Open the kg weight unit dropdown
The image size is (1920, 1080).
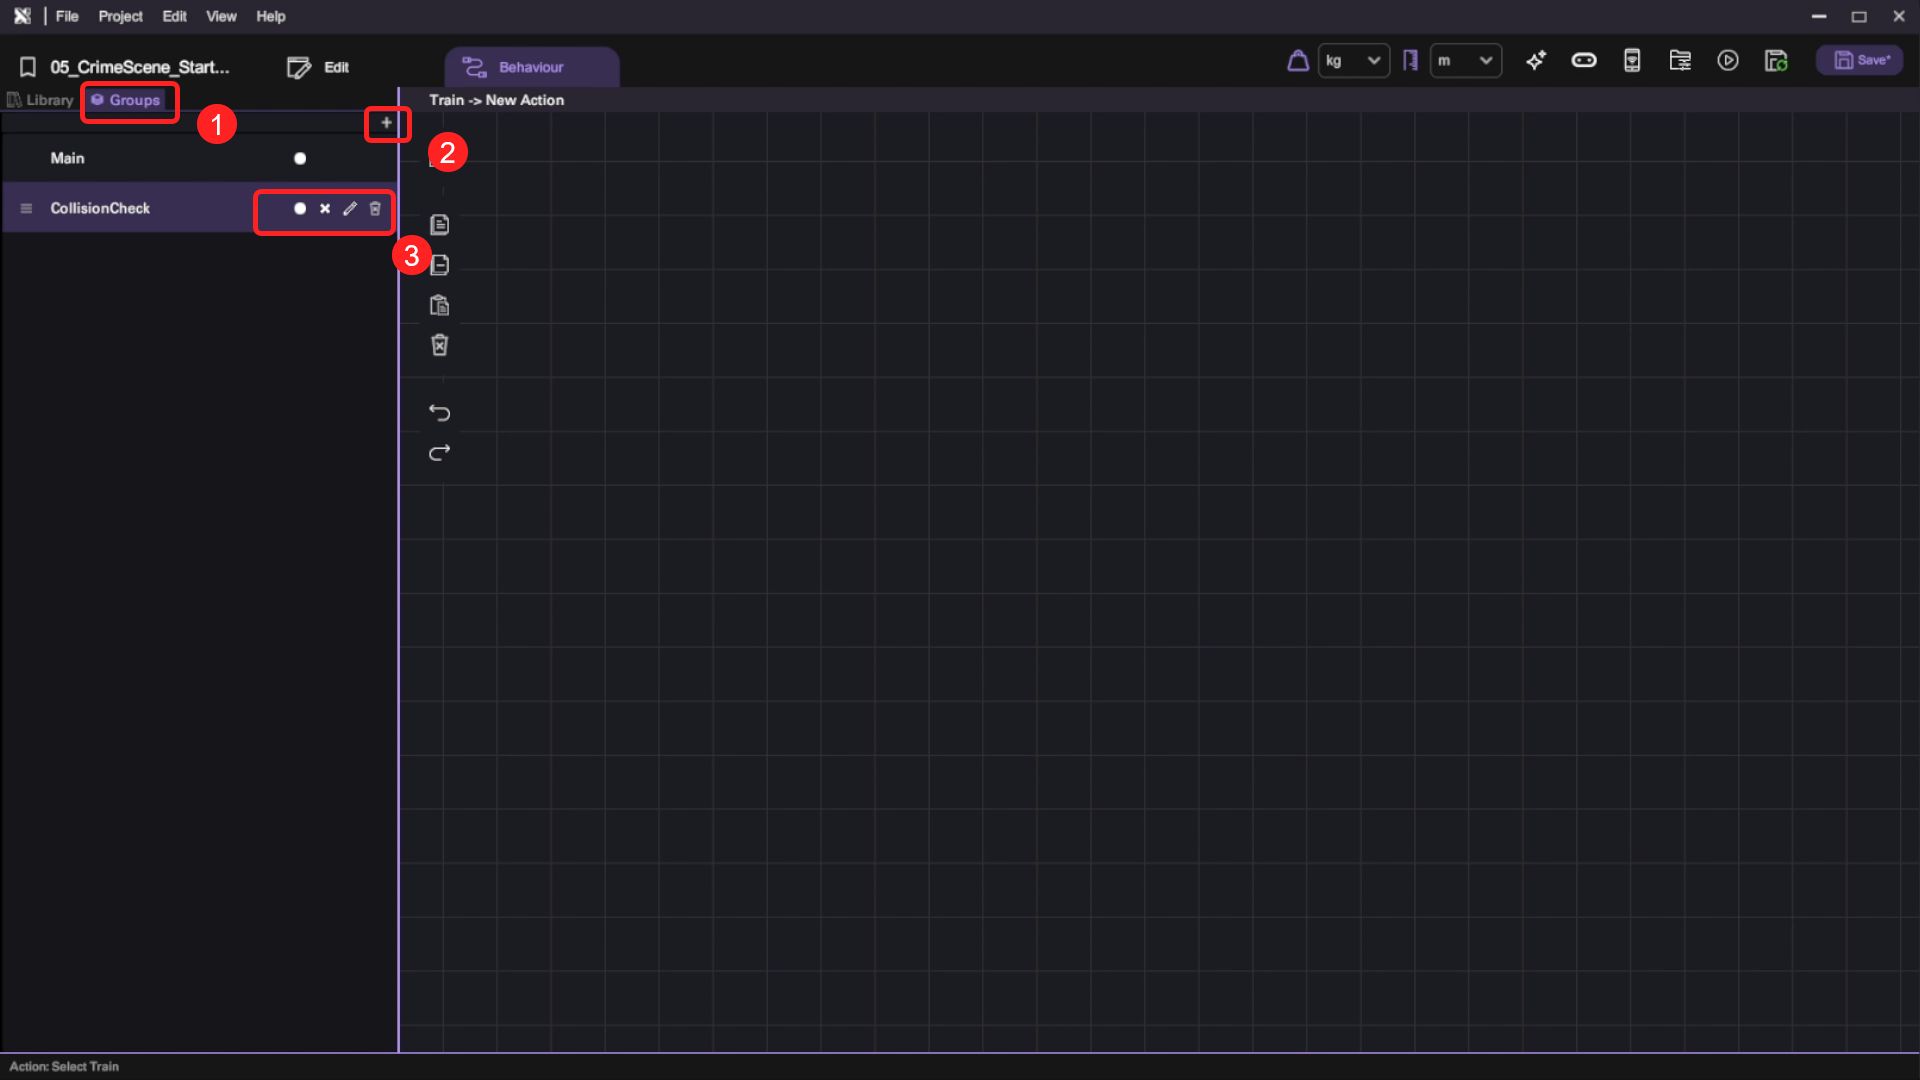1354,61
